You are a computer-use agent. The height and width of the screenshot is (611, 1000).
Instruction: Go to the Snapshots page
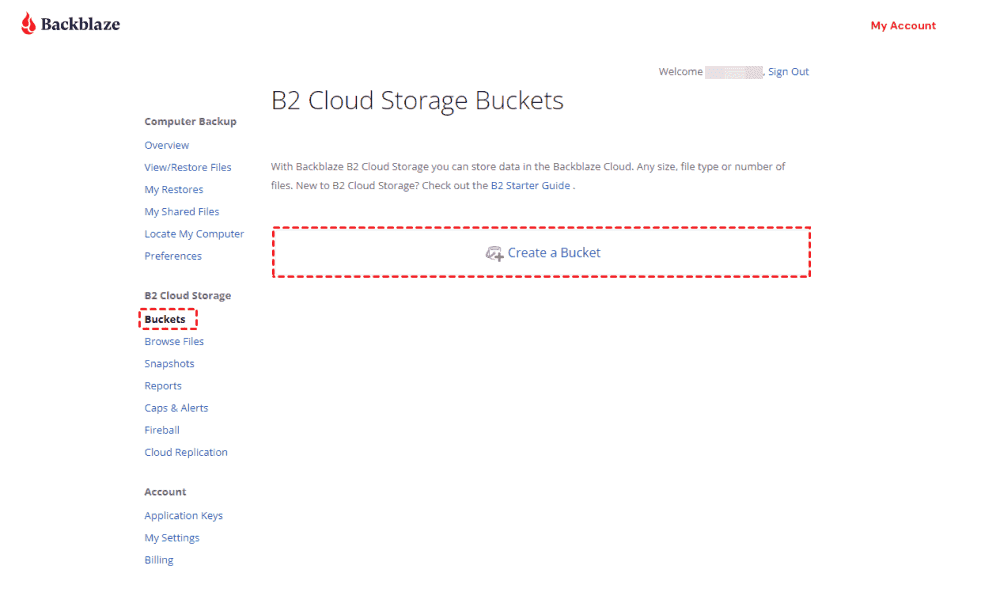pyautogui.click(x=169, y=364)
